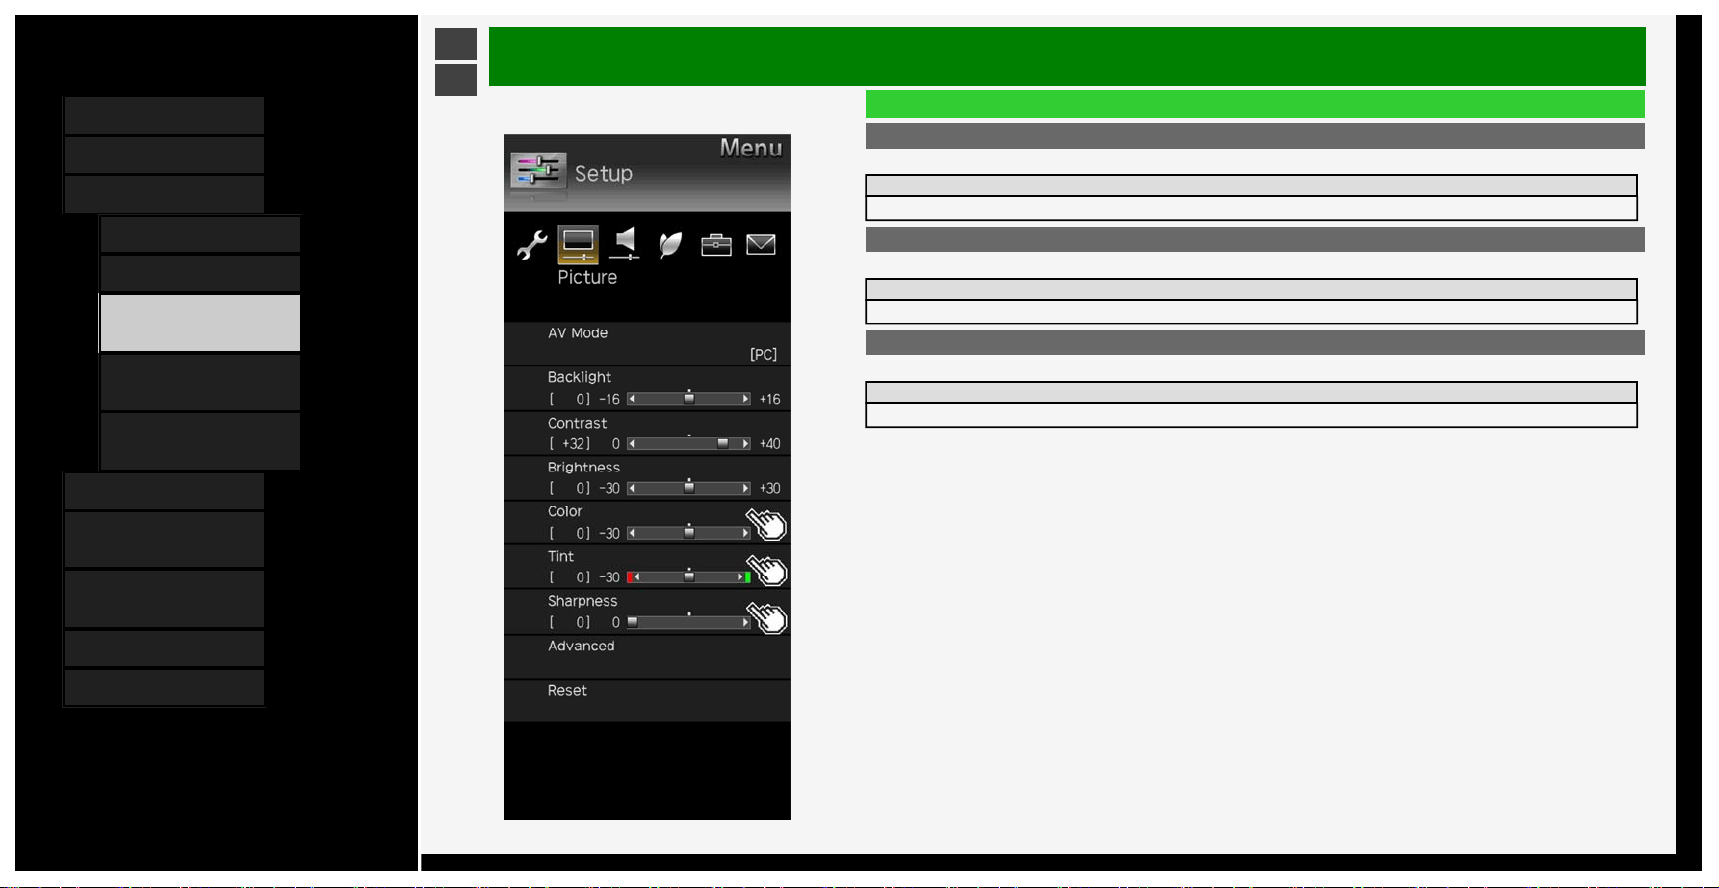Click Contrast slider left arrow

632,444
